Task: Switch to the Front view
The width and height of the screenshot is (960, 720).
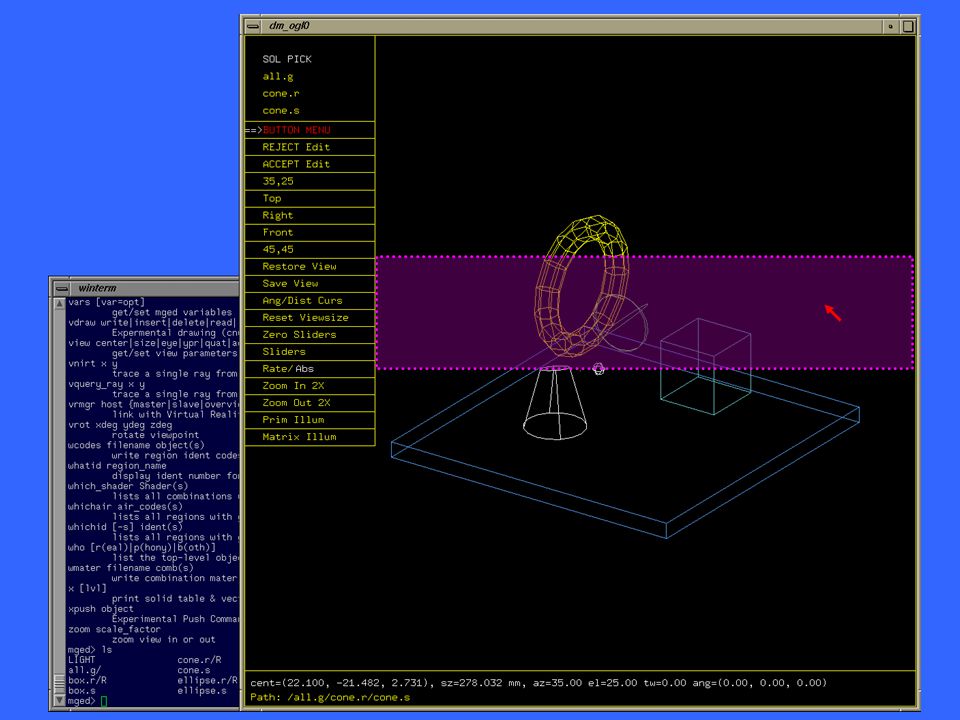Action: (x=310, y=233)
